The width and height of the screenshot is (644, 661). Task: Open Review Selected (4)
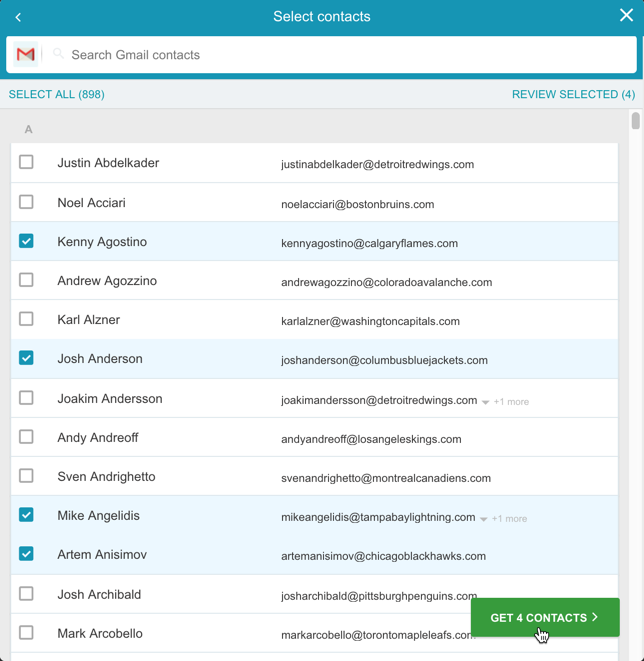[x=573, y=94]
